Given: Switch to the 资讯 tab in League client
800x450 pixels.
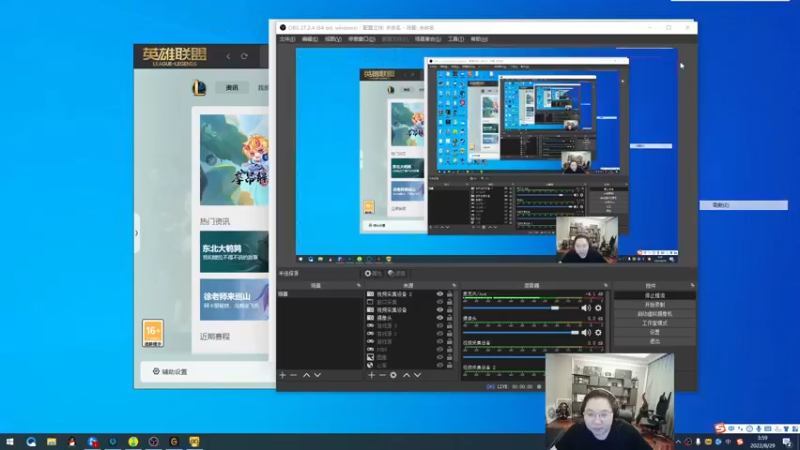Looking at the screenshot, I should point(232,88).
